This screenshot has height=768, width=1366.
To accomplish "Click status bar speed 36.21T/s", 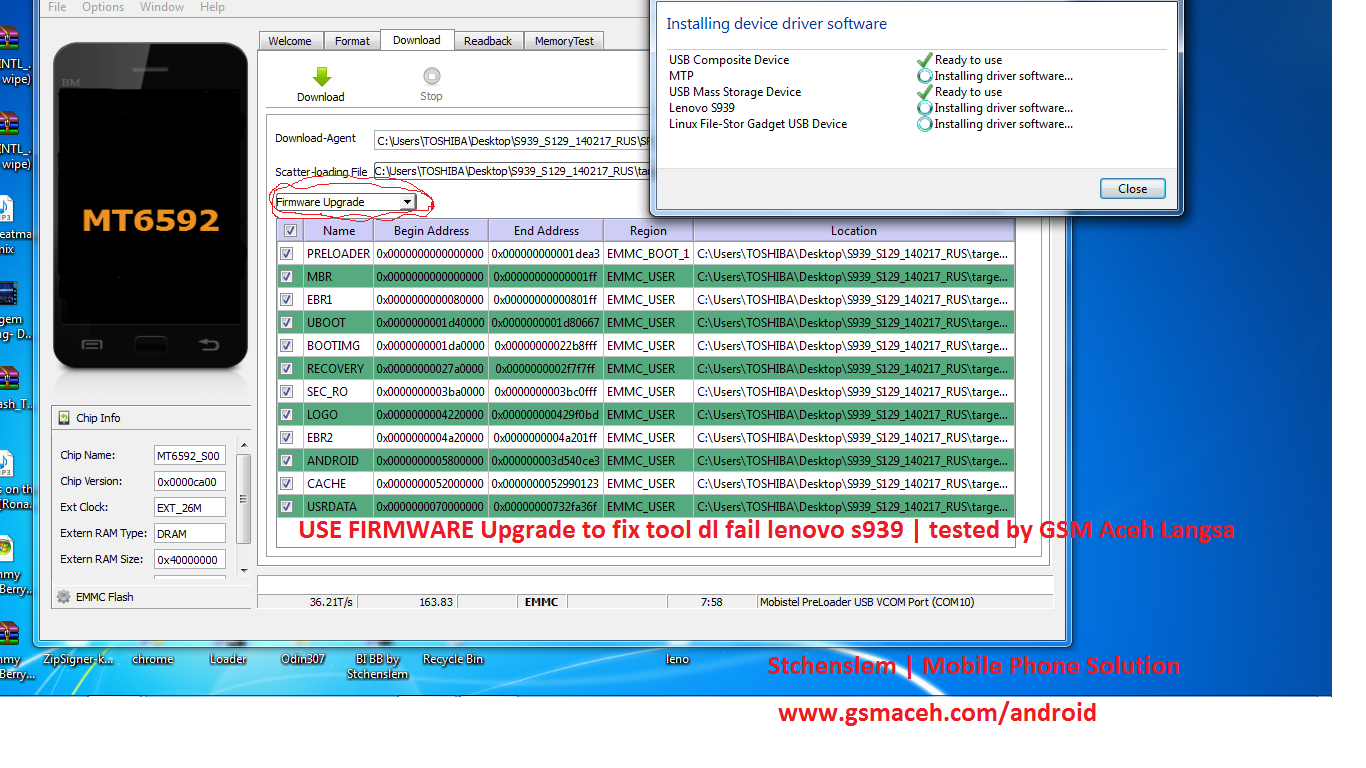I will click(x=331, y=602).
